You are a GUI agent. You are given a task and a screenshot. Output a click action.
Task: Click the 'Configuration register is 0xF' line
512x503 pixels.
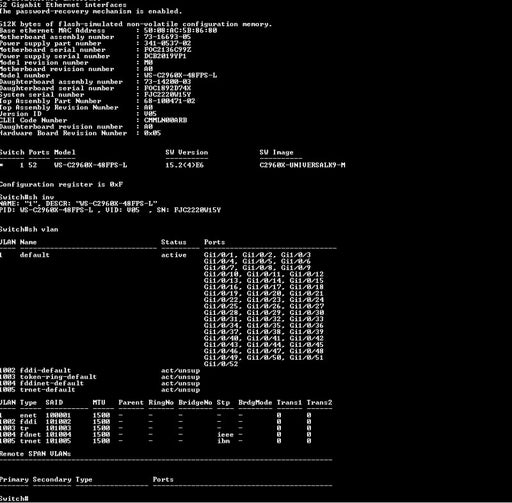click(x=61, y=184)
